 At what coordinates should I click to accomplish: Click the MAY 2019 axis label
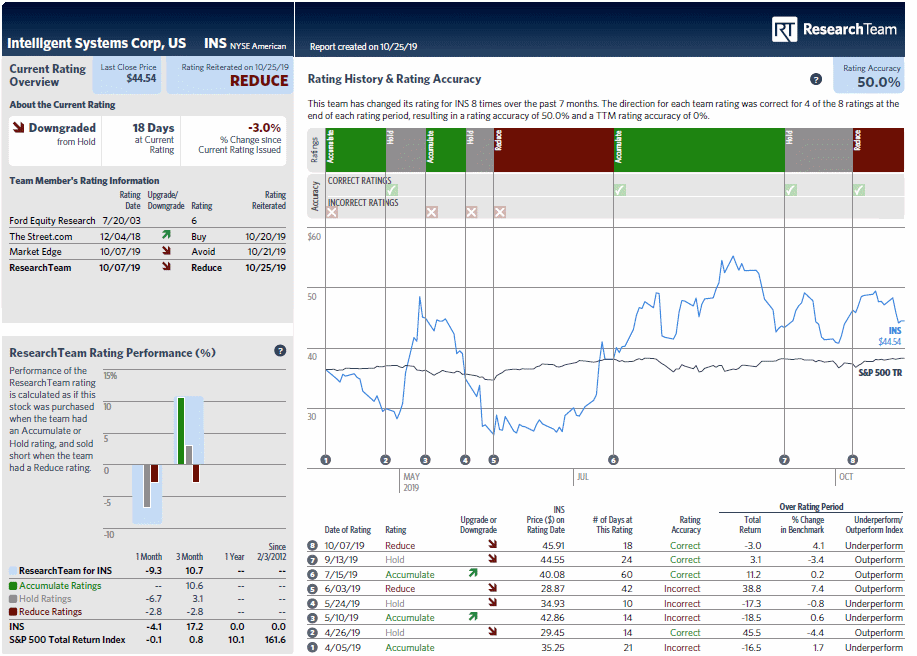[412, 482]
